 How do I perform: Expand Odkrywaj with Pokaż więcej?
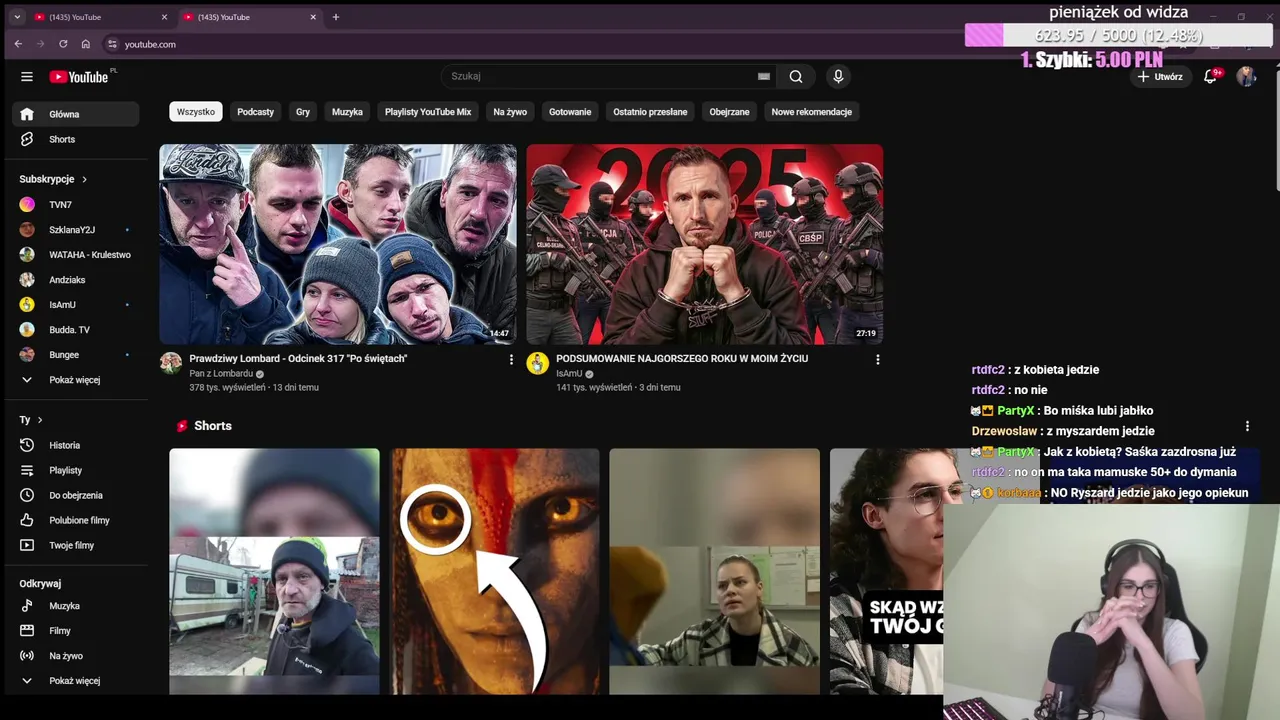coord(75,681)
